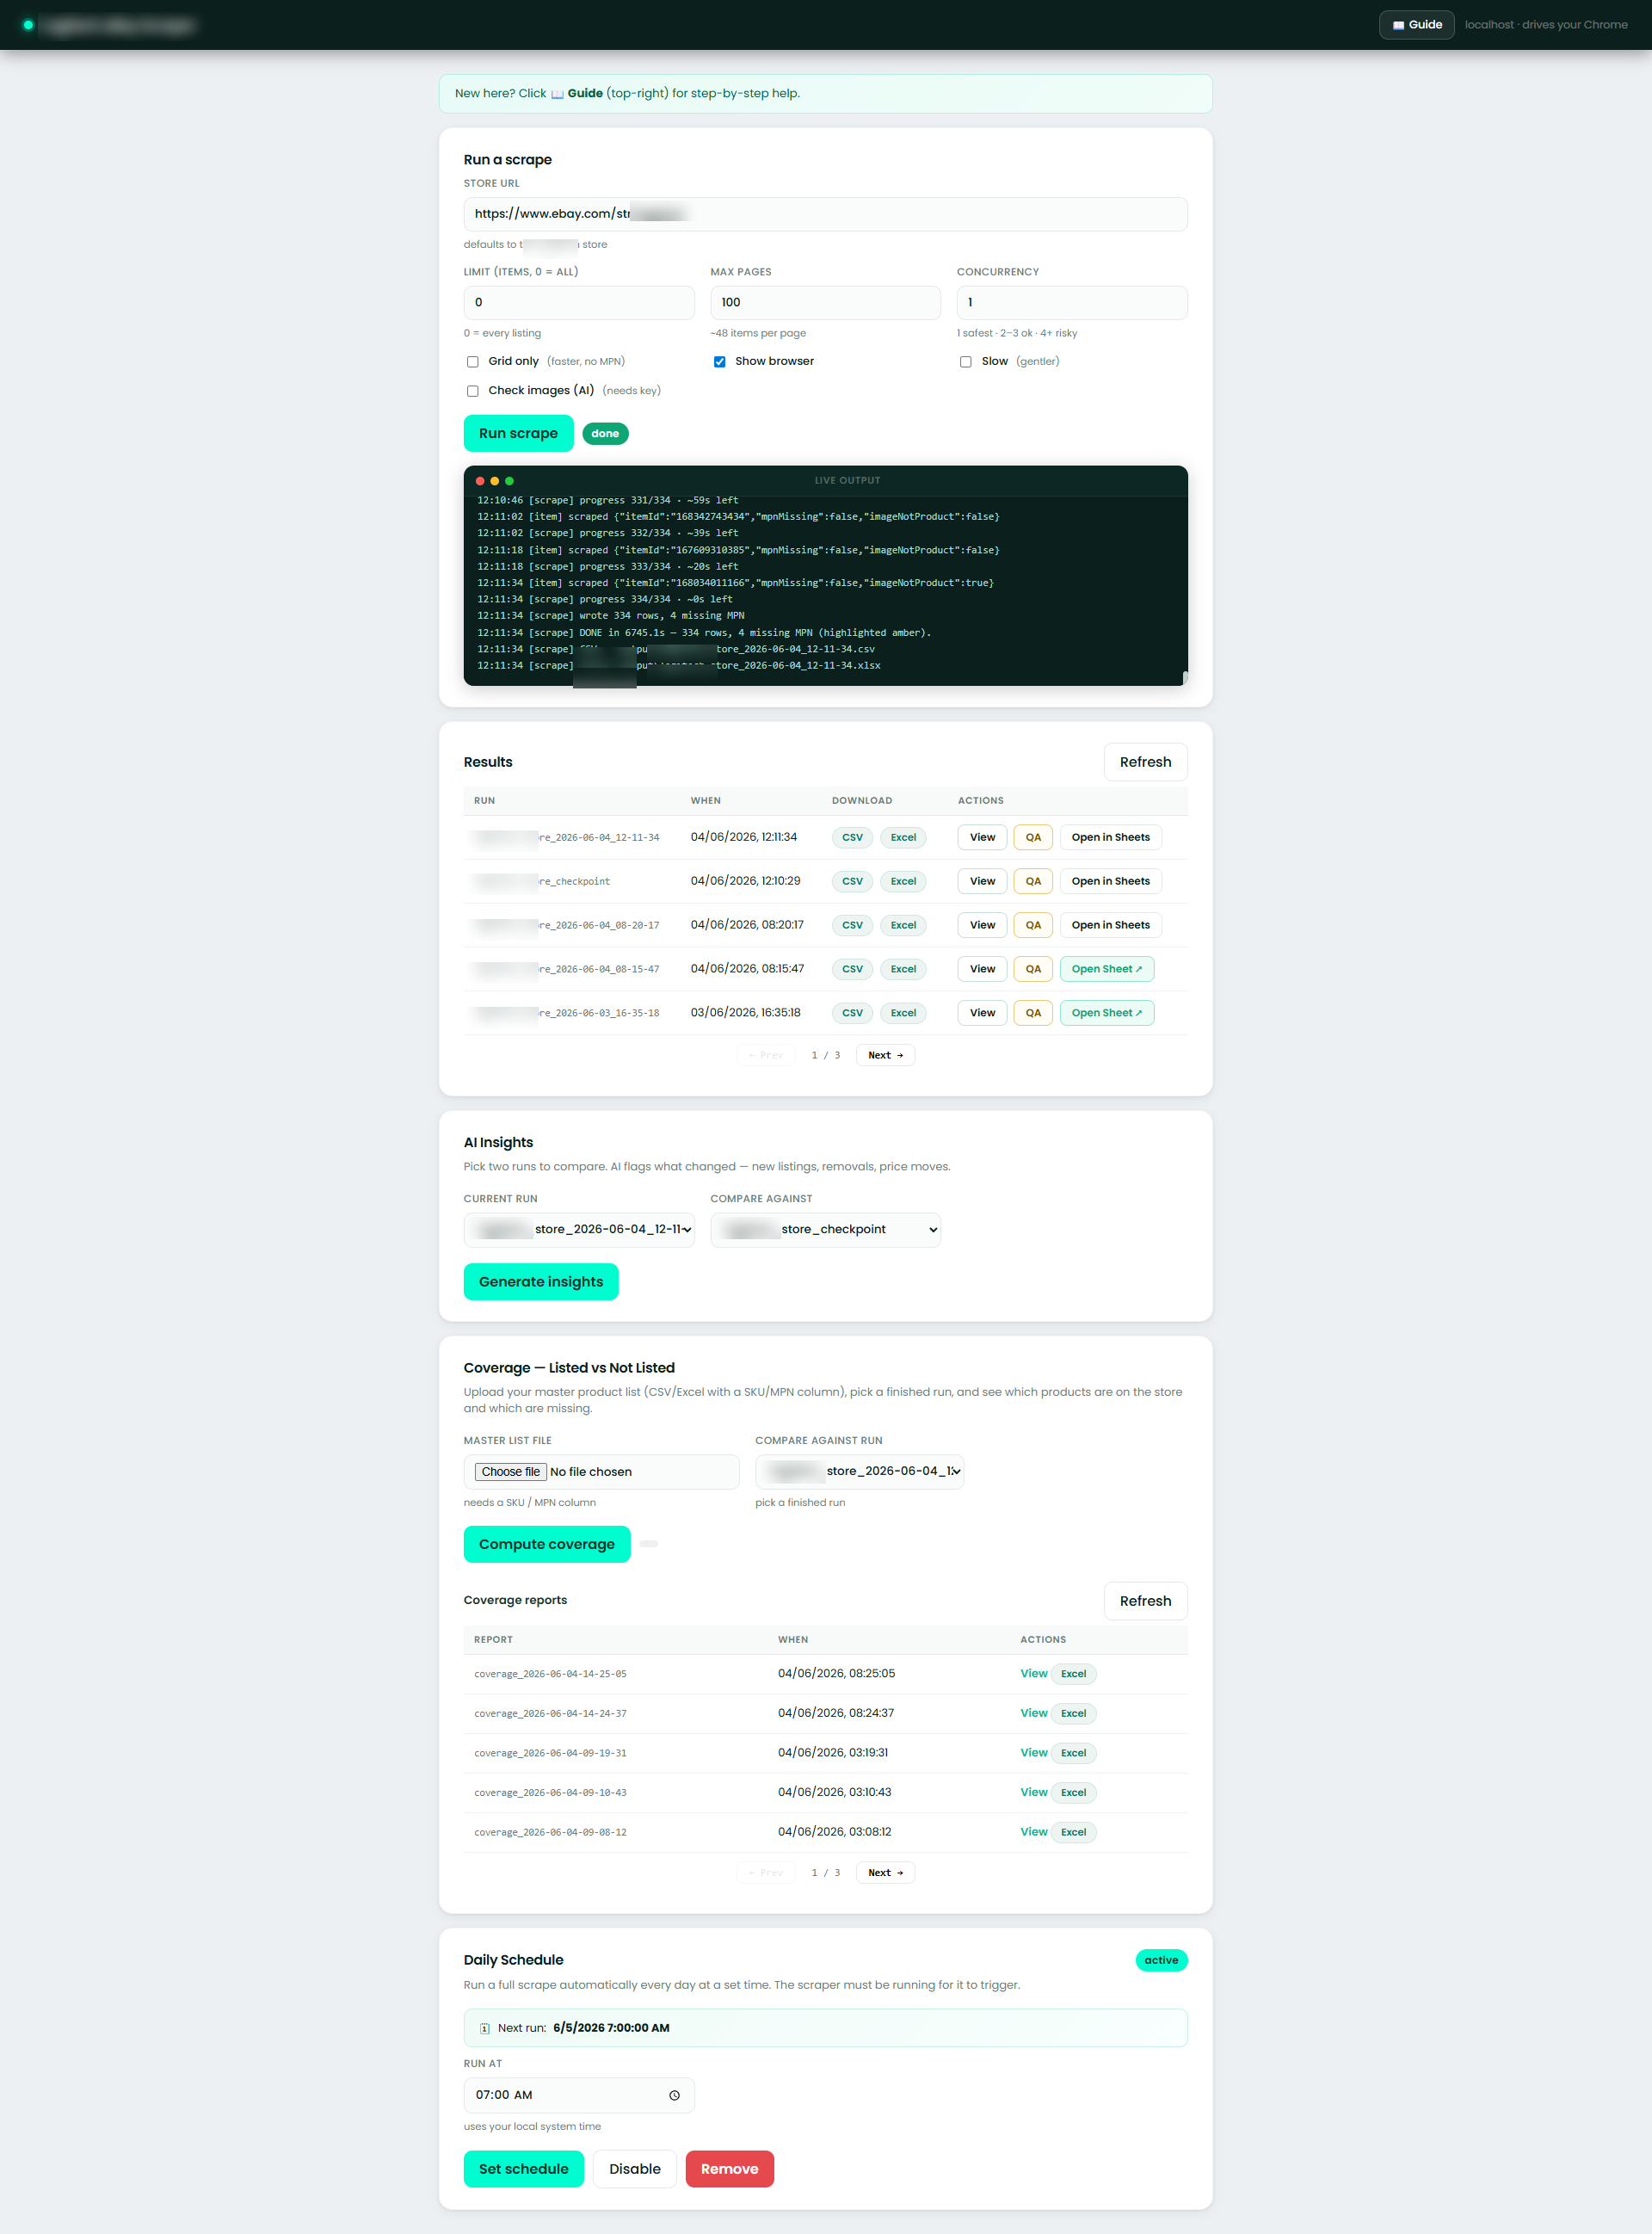View the 03/06/2026 16:35:18 run
Screen dimensions: 1652x2234
pos(982,1014)
